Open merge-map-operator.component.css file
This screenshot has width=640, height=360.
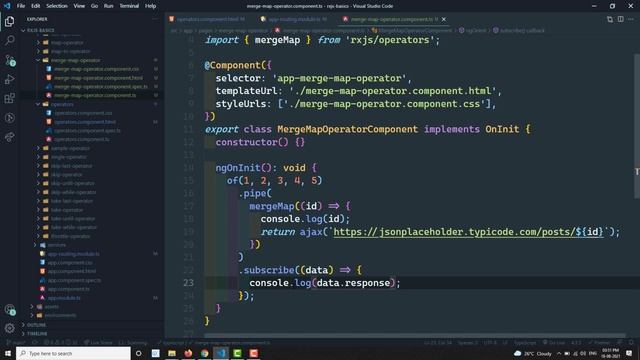pyautogui.click(x=96, y=69)
